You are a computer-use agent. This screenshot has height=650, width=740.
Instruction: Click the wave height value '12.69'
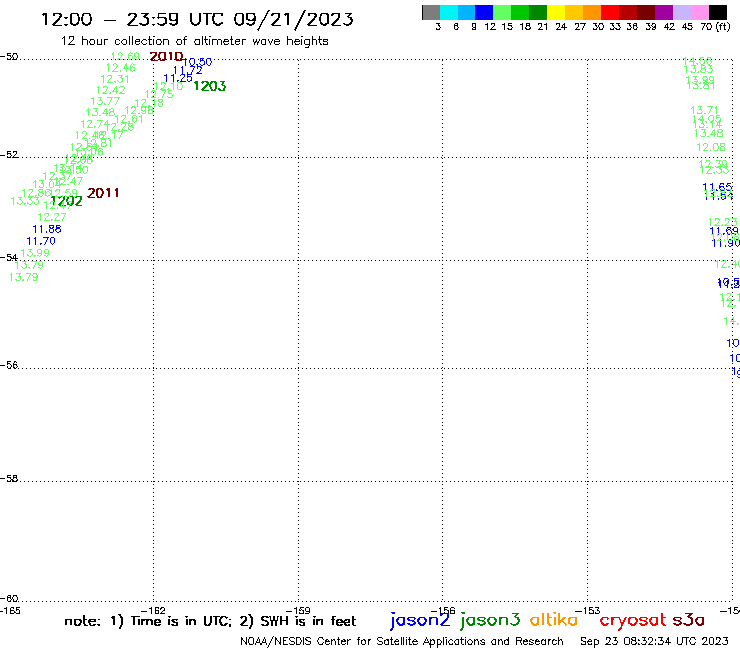coord(125,57)
